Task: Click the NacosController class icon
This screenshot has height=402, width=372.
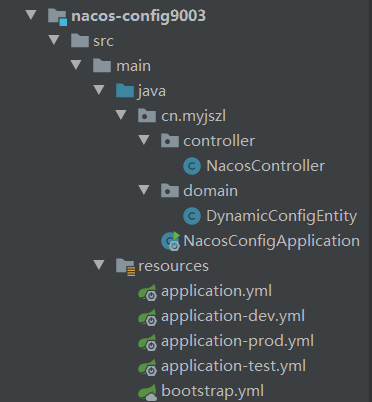Action: (x=192, y=166)
